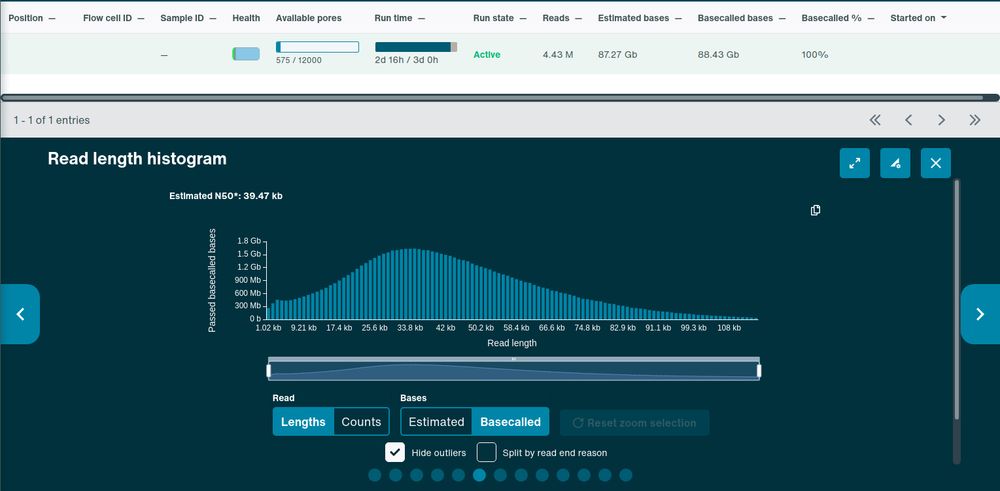The height and width of the screenshot is (491, 1000).
Task: Click the Read length histogram title
Action: (x=137, y=159)
